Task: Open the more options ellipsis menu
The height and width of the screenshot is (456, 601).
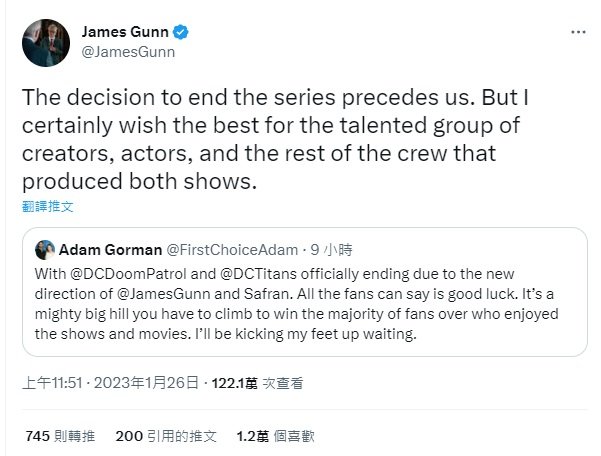Action: (577, 33)
